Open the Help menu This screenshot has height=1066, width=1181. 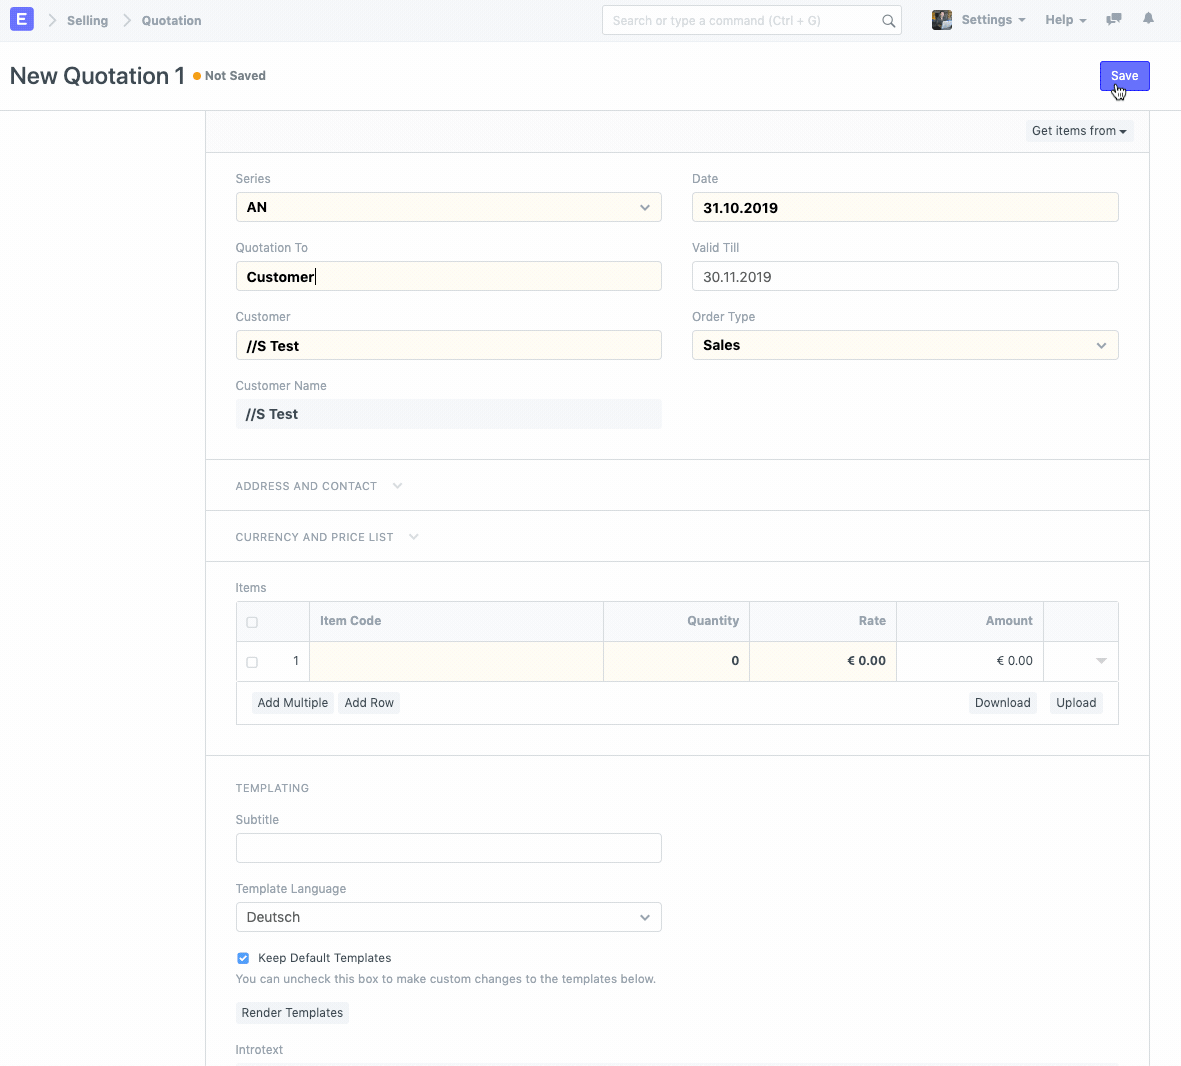click(1064, 19)
